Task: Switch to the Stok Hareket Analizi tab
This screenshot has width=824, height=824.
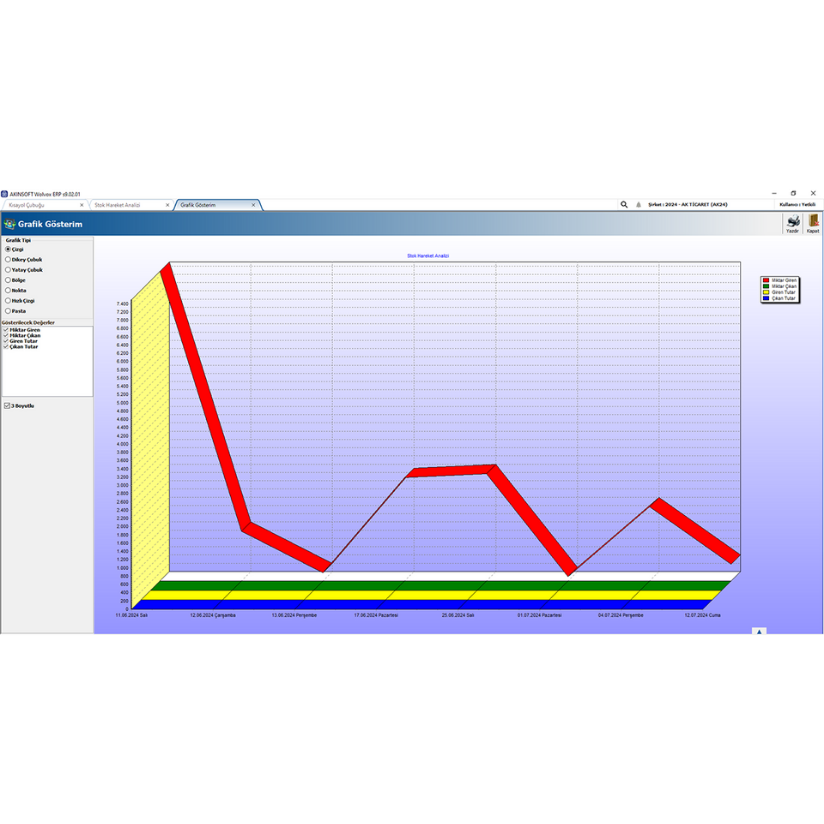Action: click(x=118, y=205)
